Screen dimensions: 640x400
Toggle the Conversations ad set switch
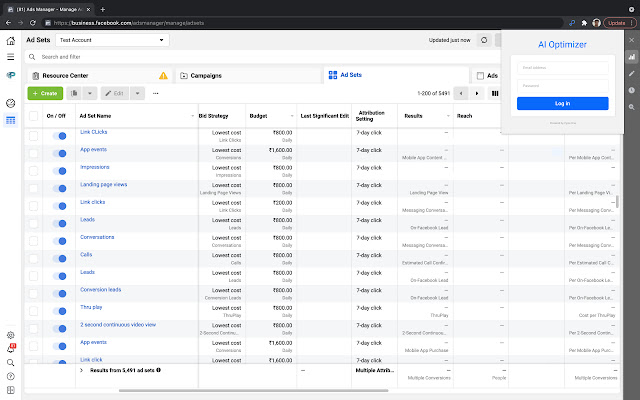click(60, 239)
